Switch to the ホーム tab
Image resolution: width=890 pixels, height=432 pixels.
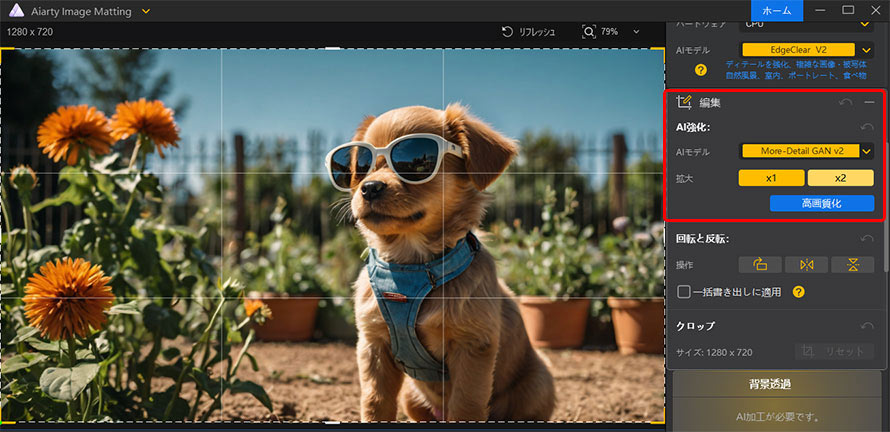[776, 11]
